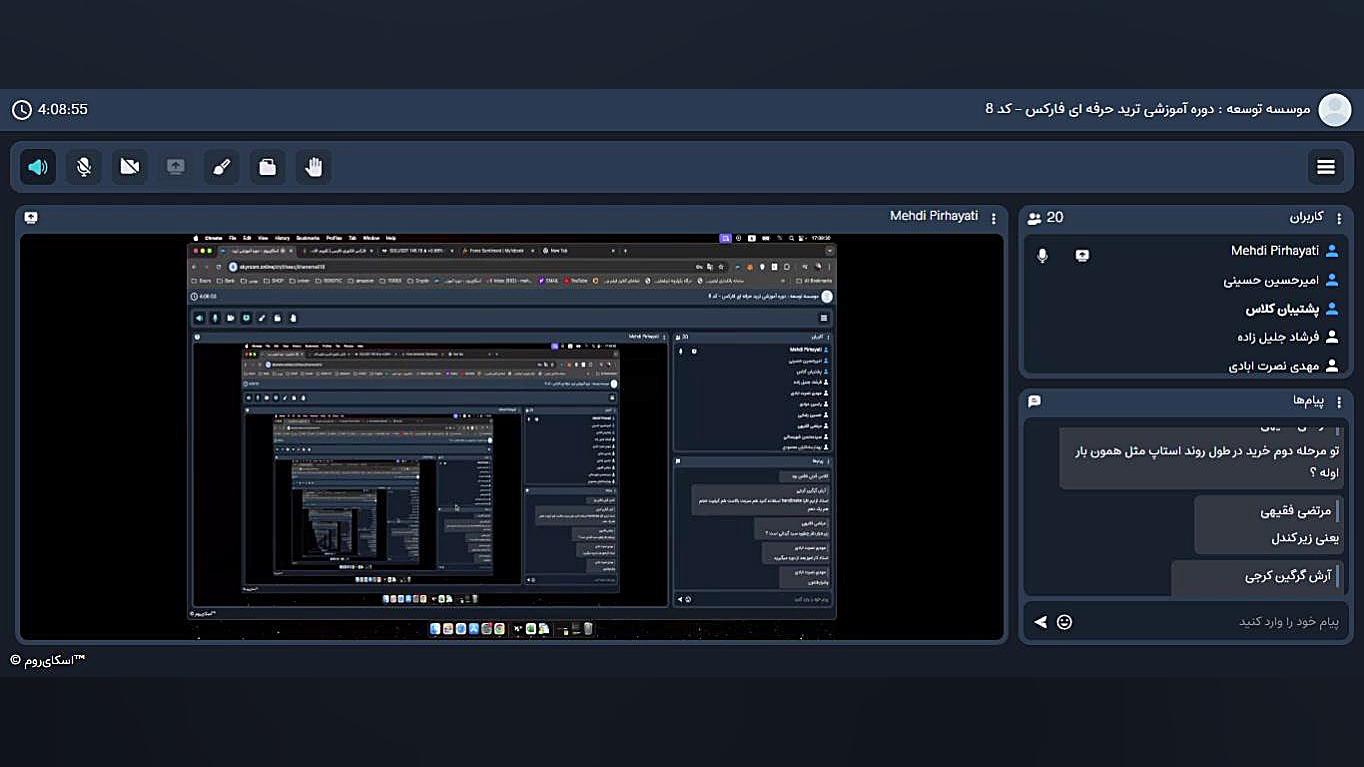Click the chat message یعنی زیرکندل
Screen dimensions: 1364x767
tap(1305, 538)
